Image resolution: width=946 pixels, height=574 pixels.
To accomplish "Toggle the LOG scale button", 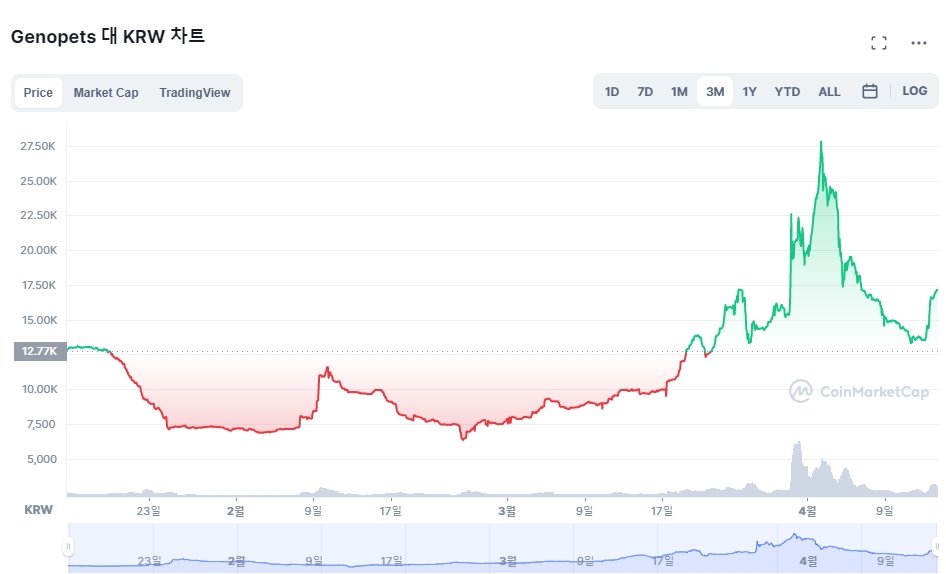I will tap(915, 91).
